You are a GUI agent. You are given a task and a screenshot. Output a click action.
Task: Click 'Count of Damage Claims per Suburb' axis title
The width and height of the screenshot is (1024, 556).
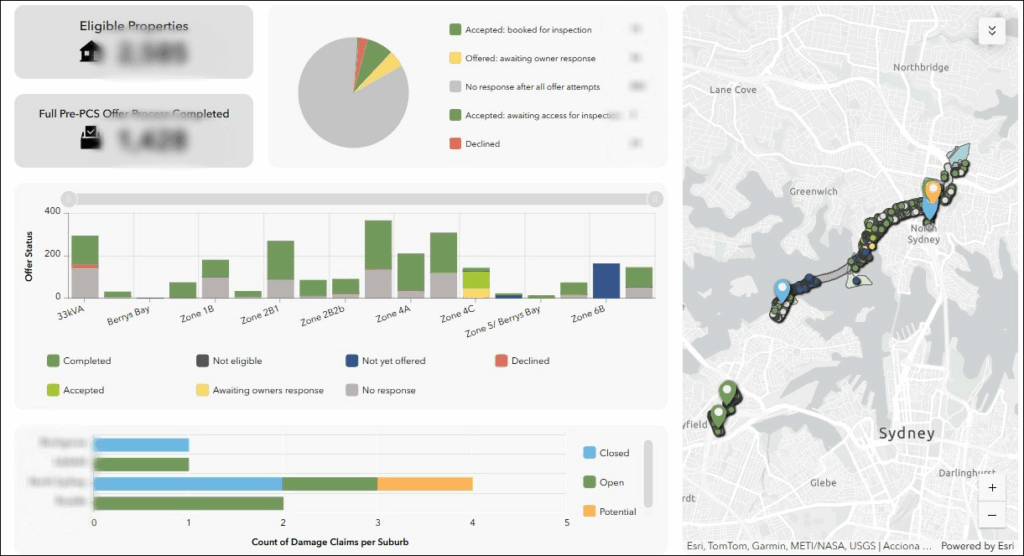pos(330,542)
